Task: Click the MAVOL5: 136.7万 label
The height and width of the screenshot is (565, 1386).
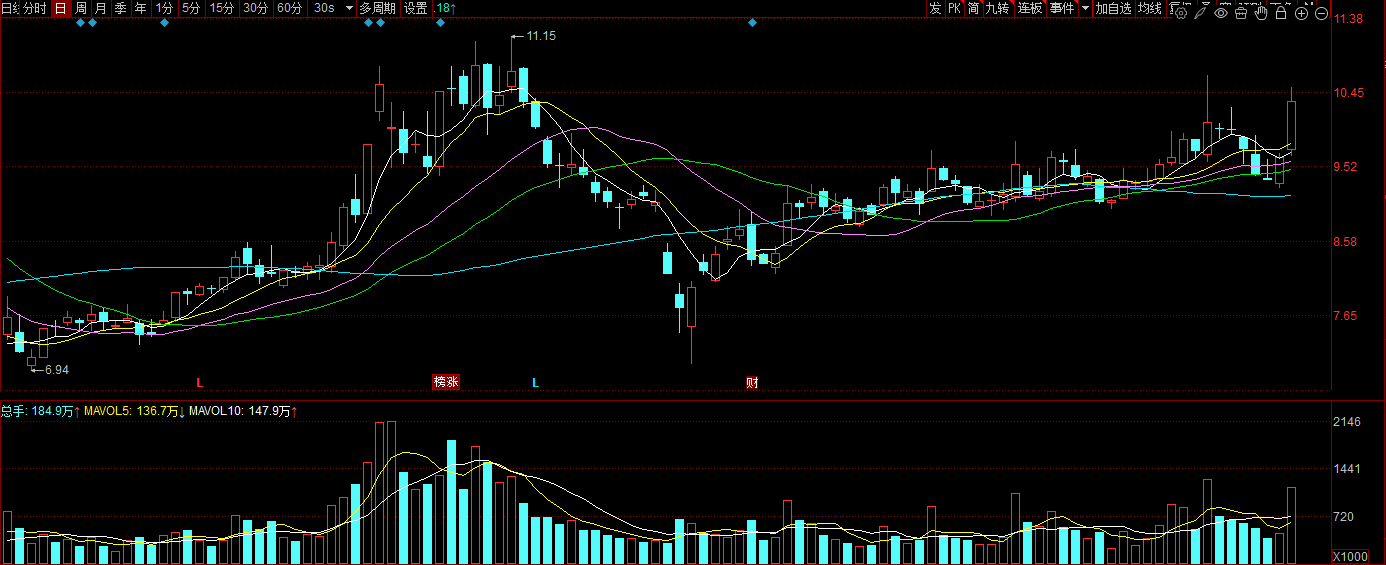Action: click(135, 410)
